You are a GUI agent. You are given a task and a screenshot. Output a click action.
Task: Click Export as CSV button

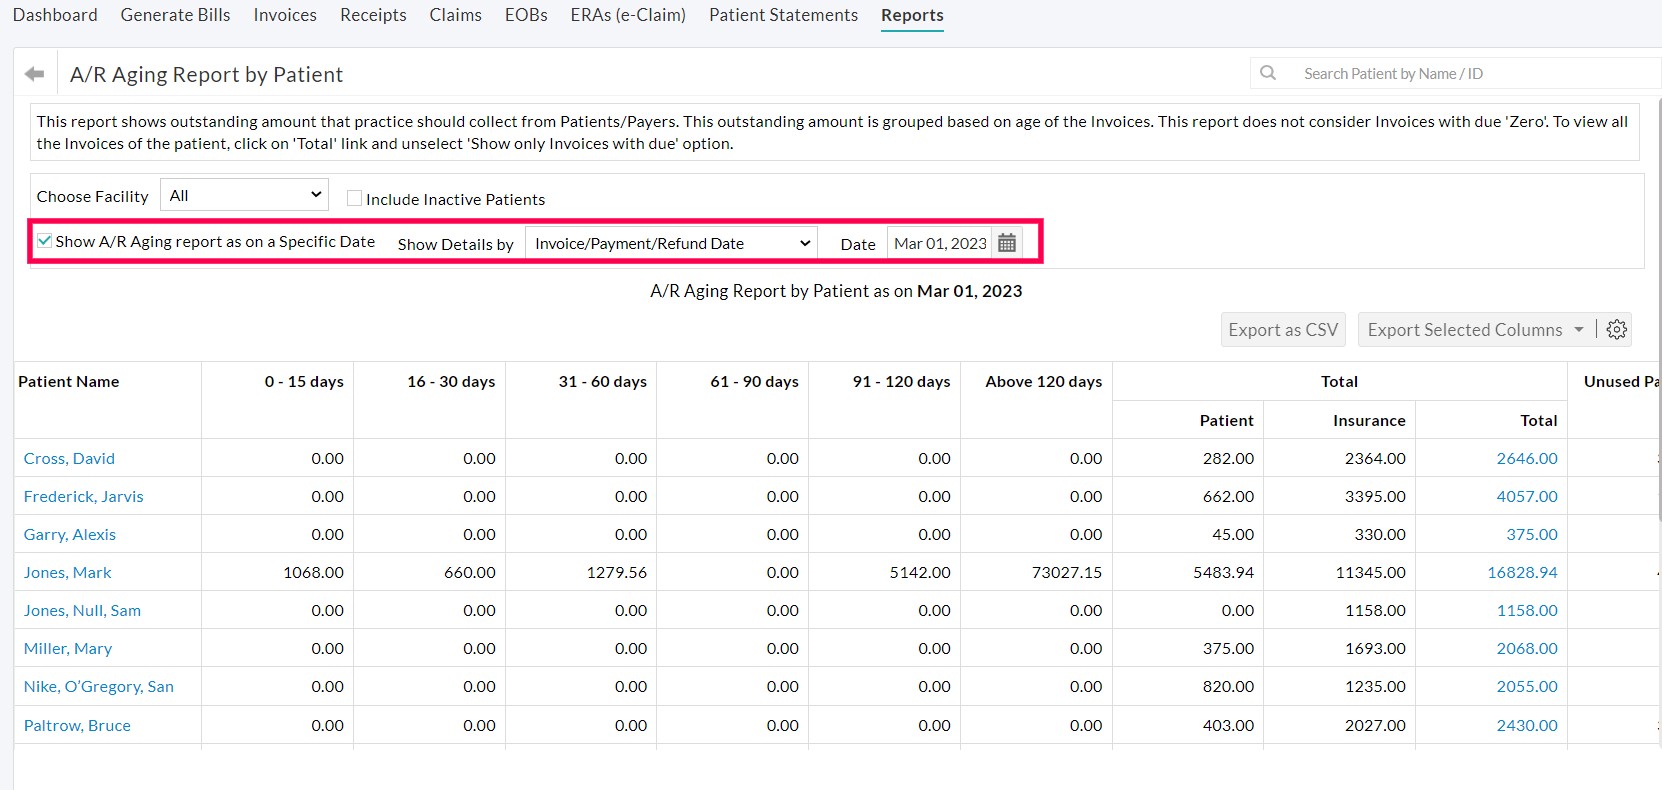(1282, 330)
